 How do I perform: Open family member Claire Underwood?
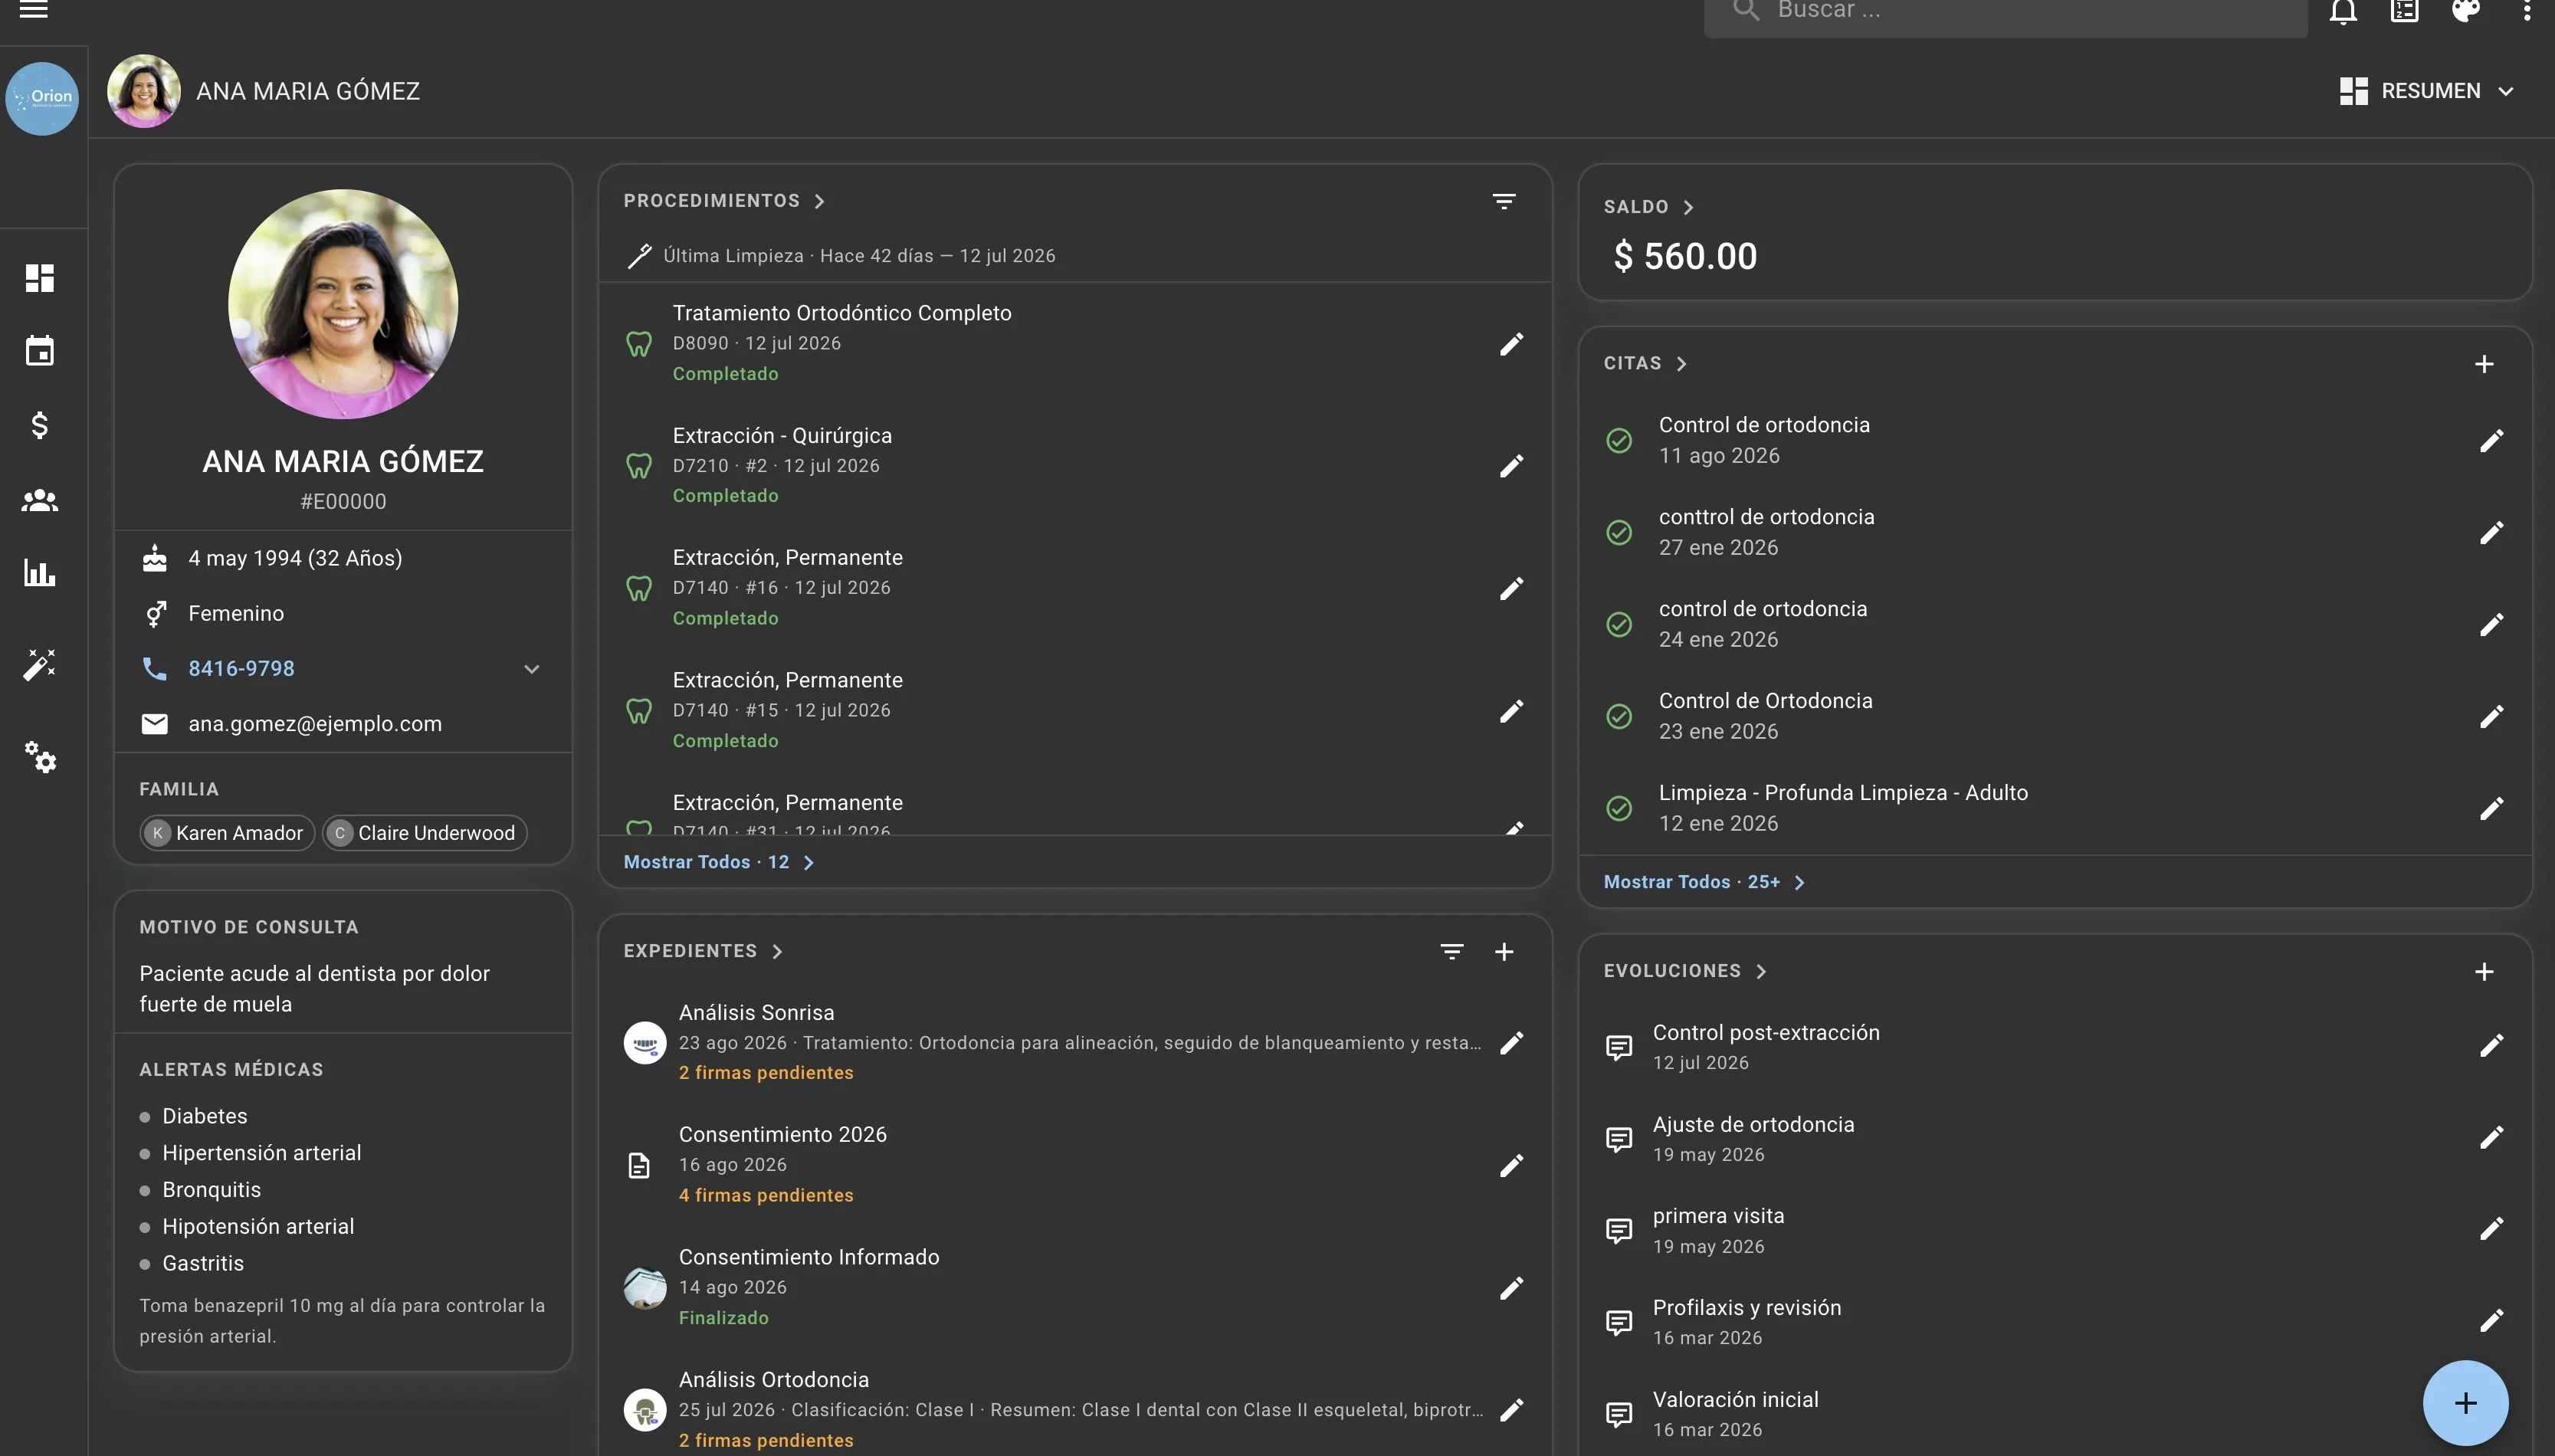(x=425, y=833)
